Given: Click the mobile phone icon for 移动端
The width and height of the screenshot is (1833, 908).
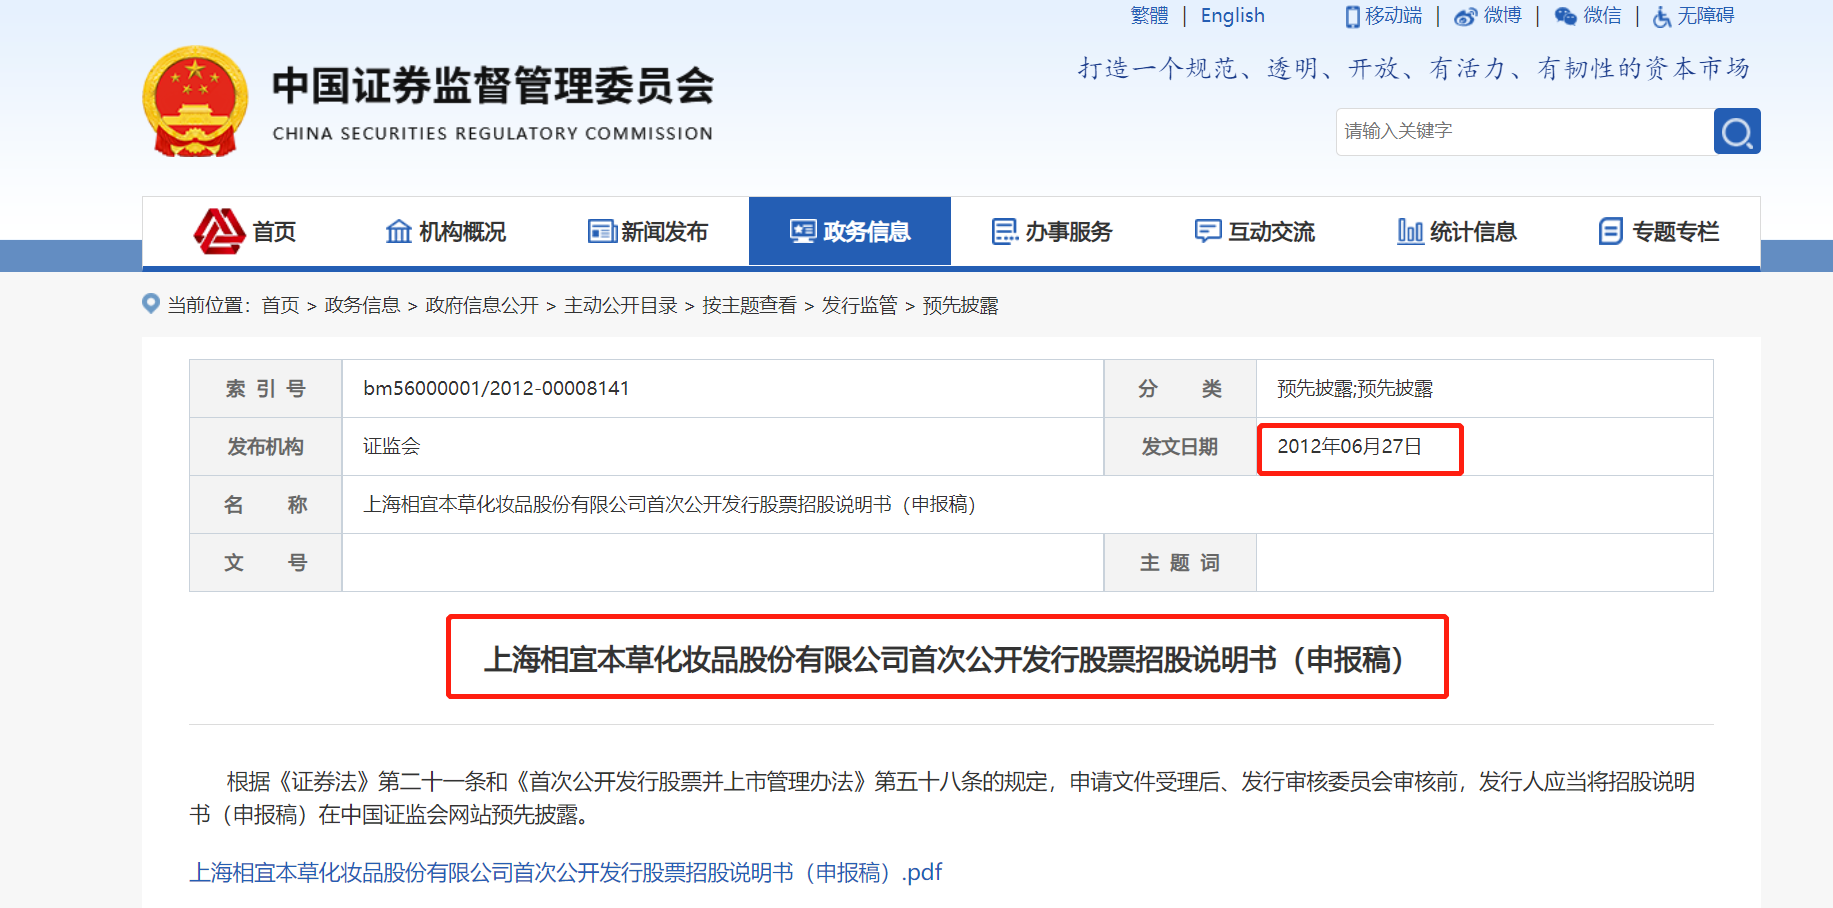Looking at the screenshot, I should [1352, 16].
